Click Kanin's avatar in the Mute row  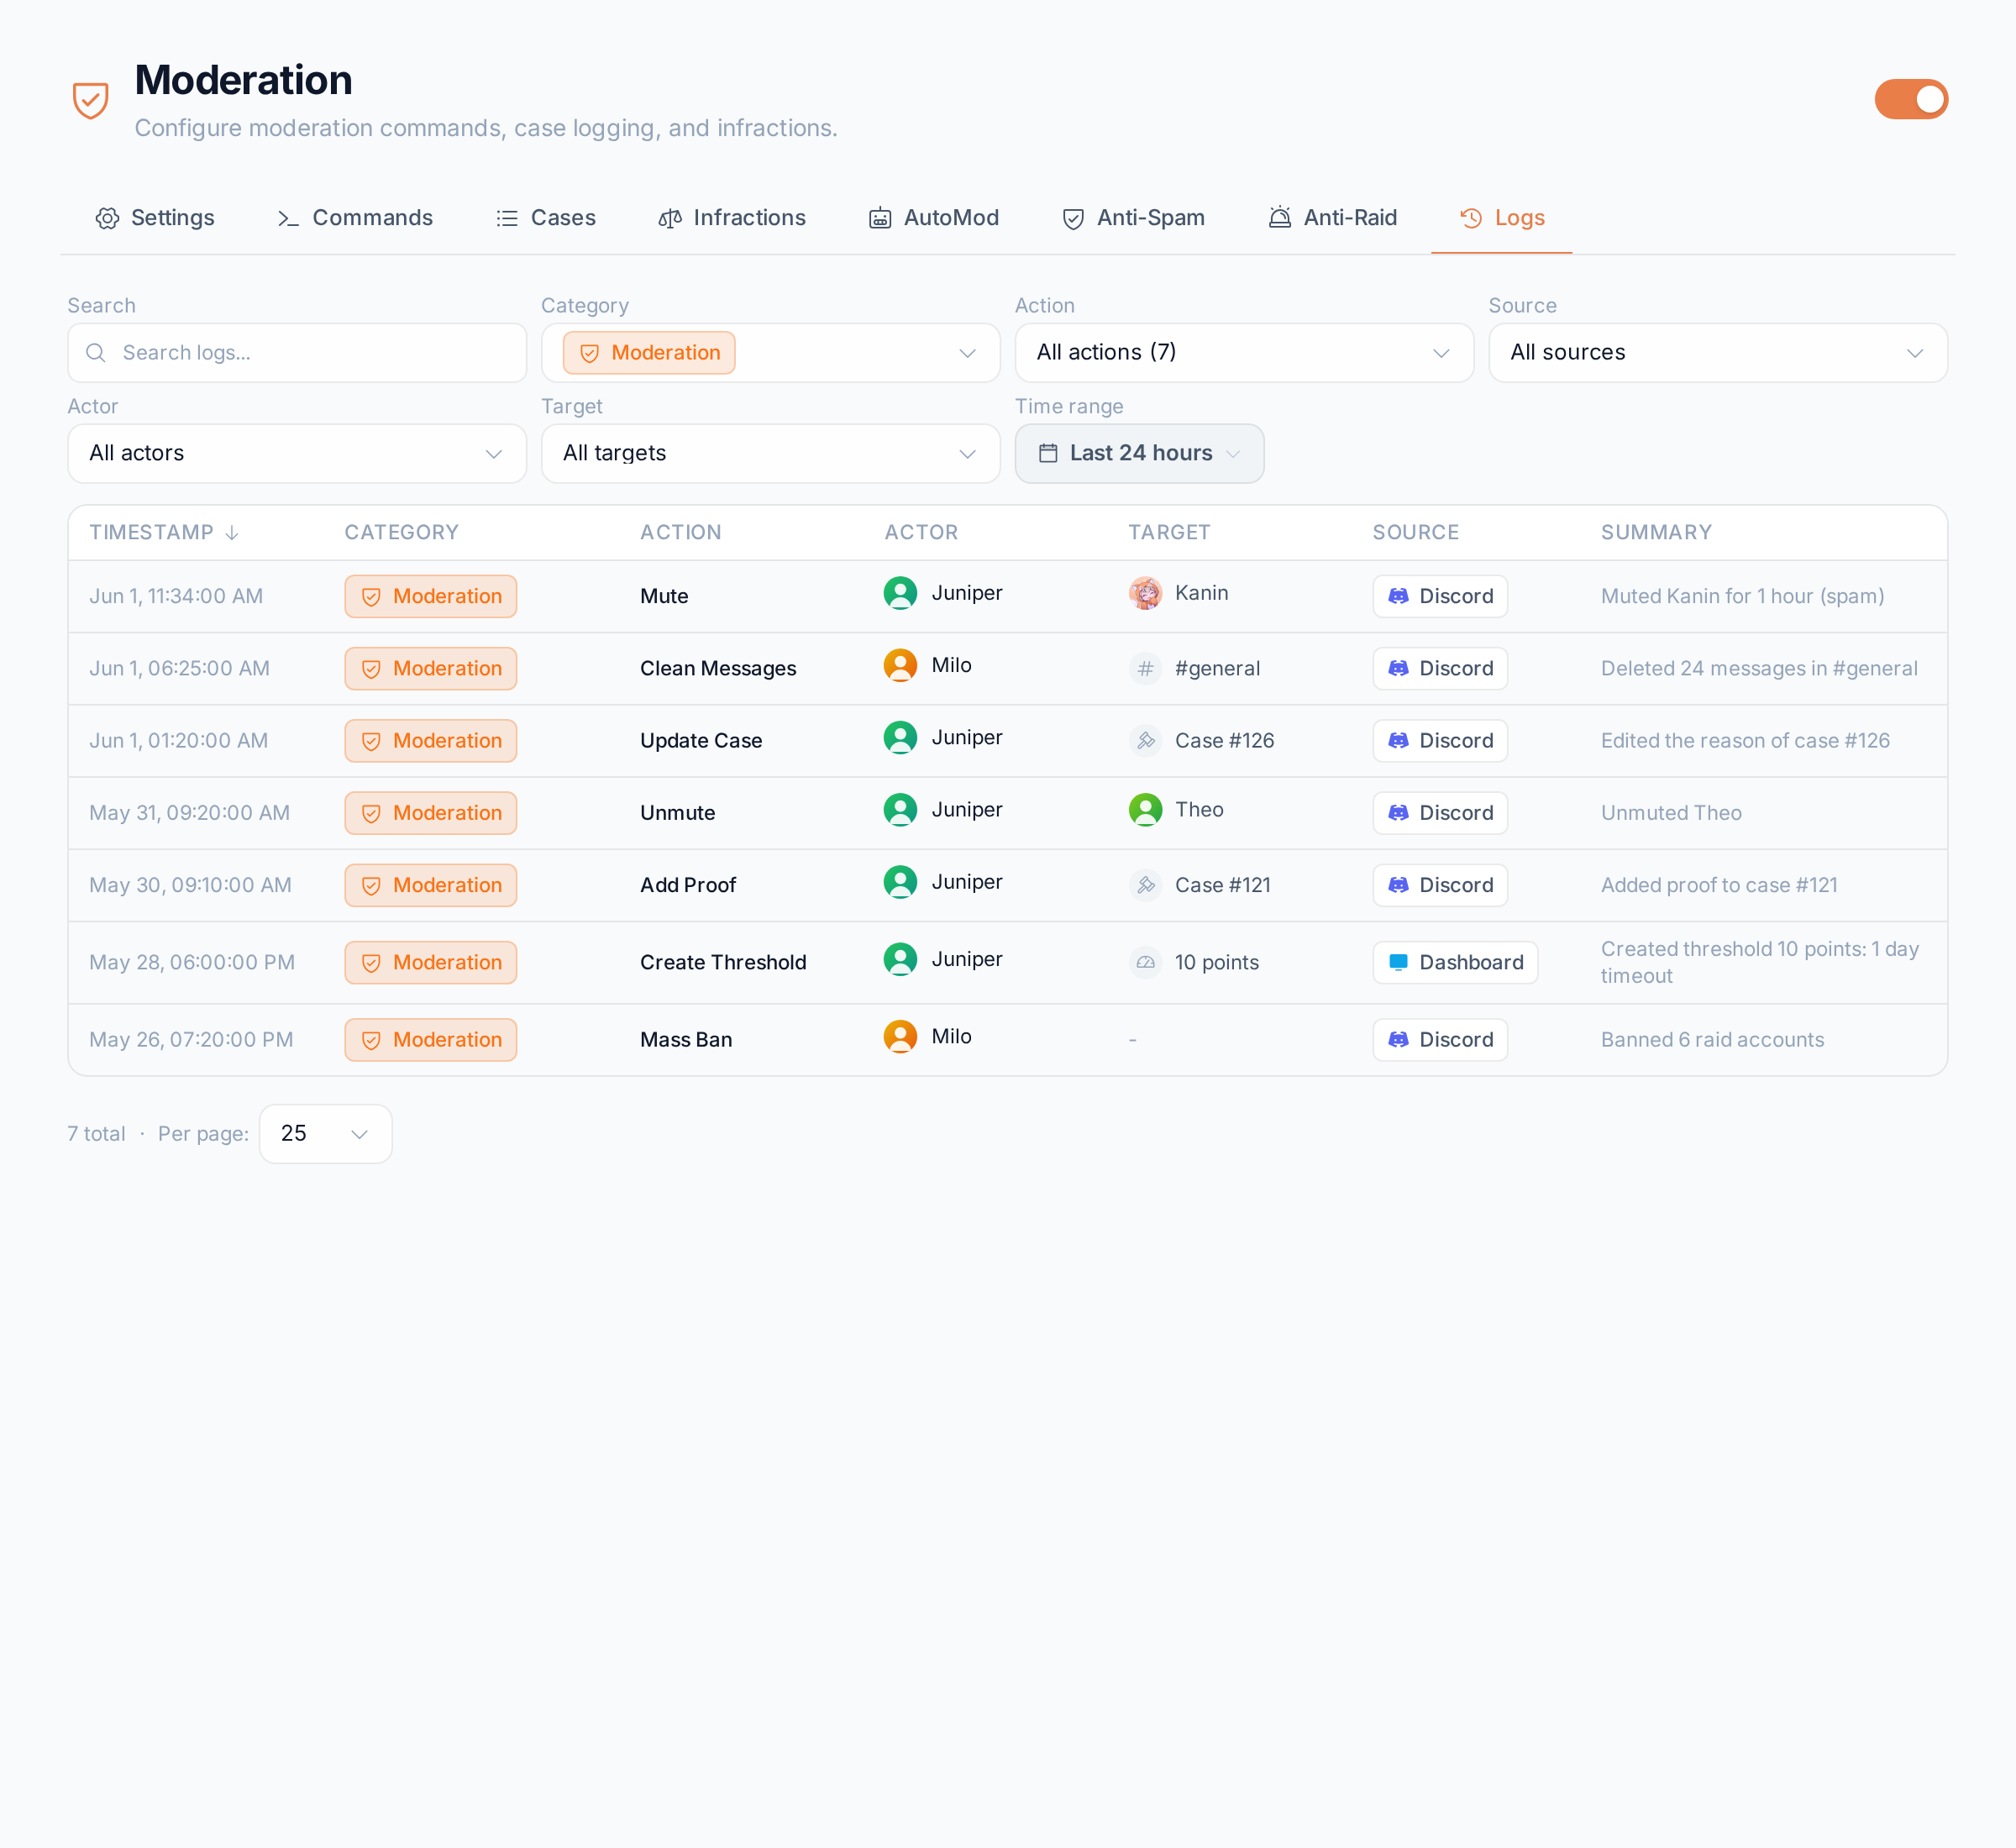(x=1145, y=592)
